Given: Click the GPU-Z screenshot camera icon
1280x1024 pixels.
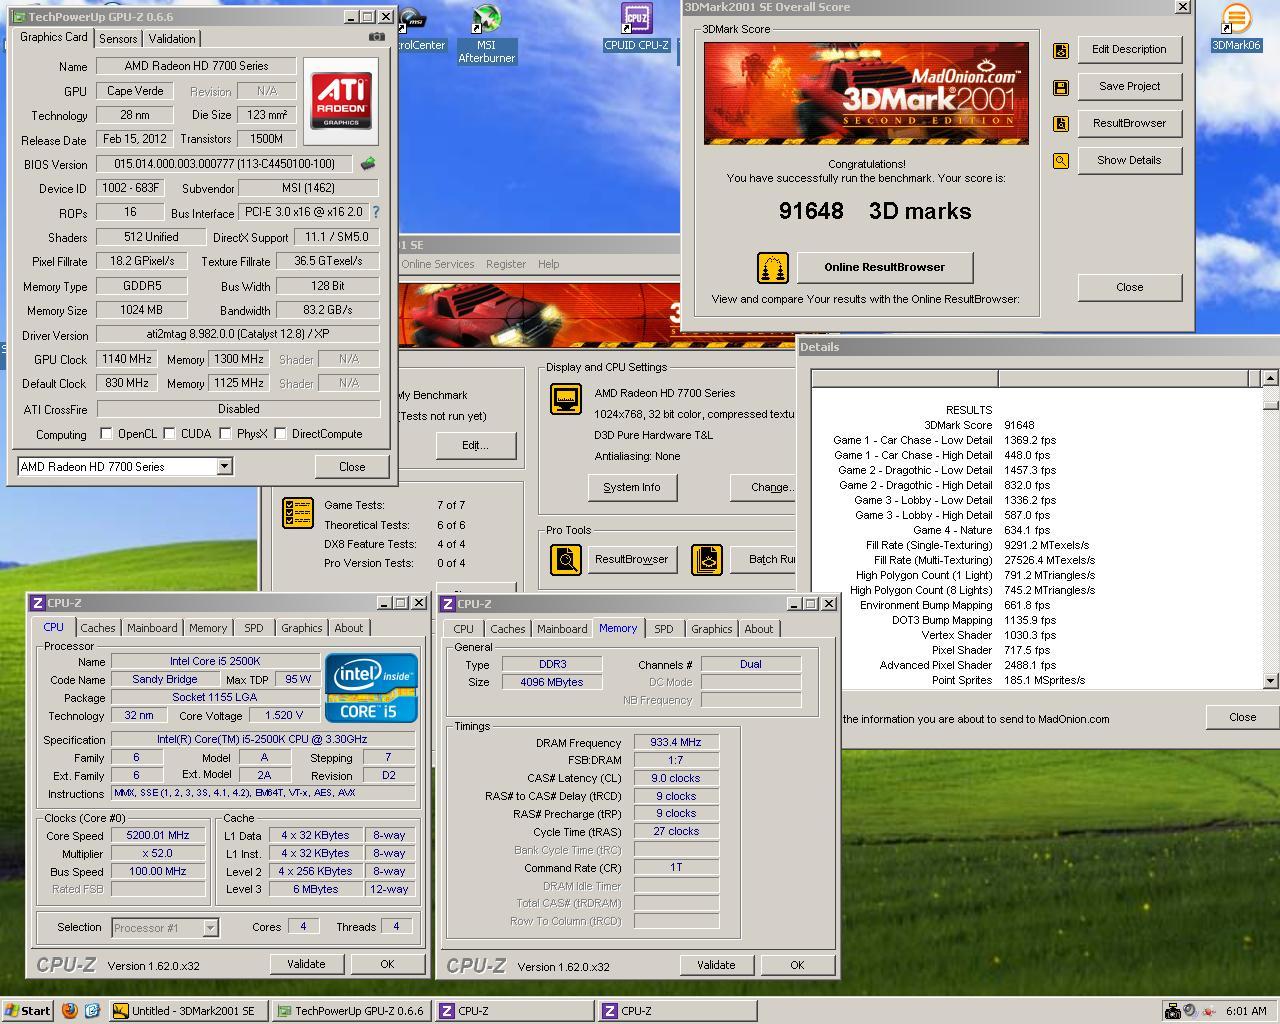Looking at the screenshot, I should [x=376, y=37].
